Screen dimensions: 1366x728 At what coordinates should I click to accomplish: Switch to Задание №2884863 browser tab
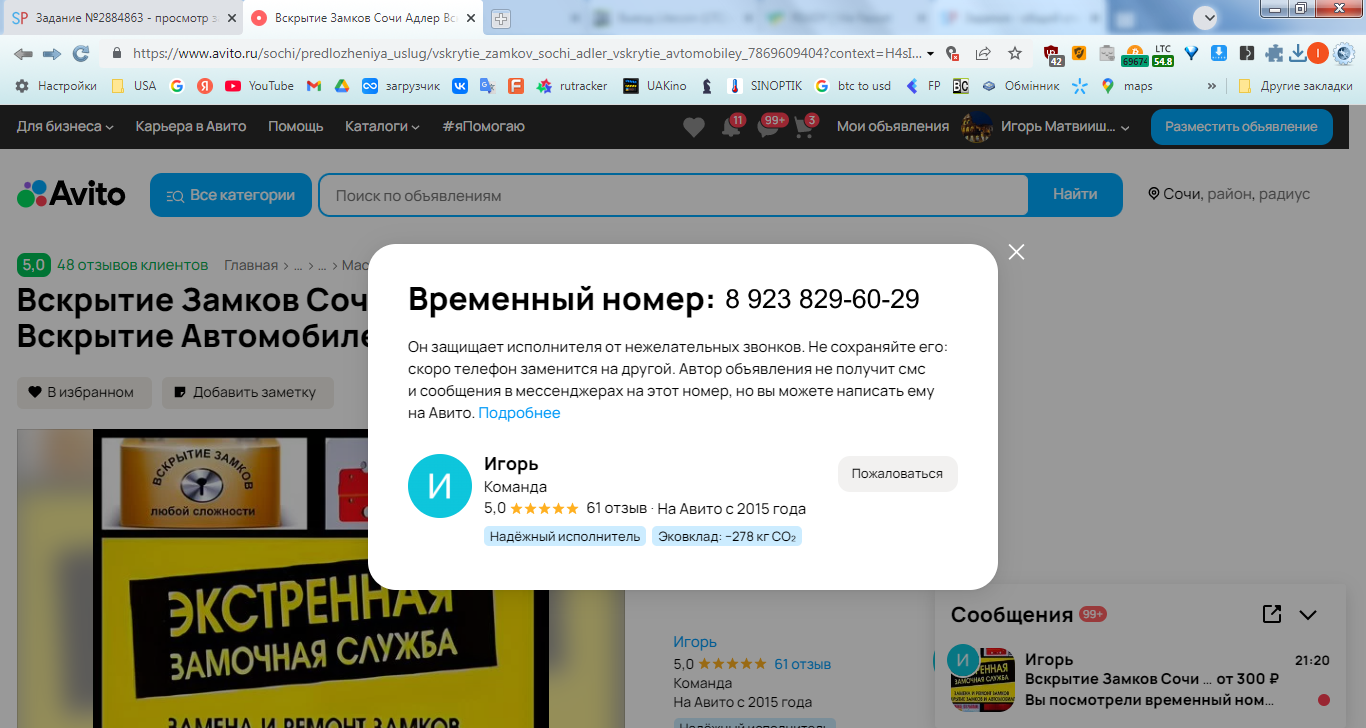[x=122, y=18]
